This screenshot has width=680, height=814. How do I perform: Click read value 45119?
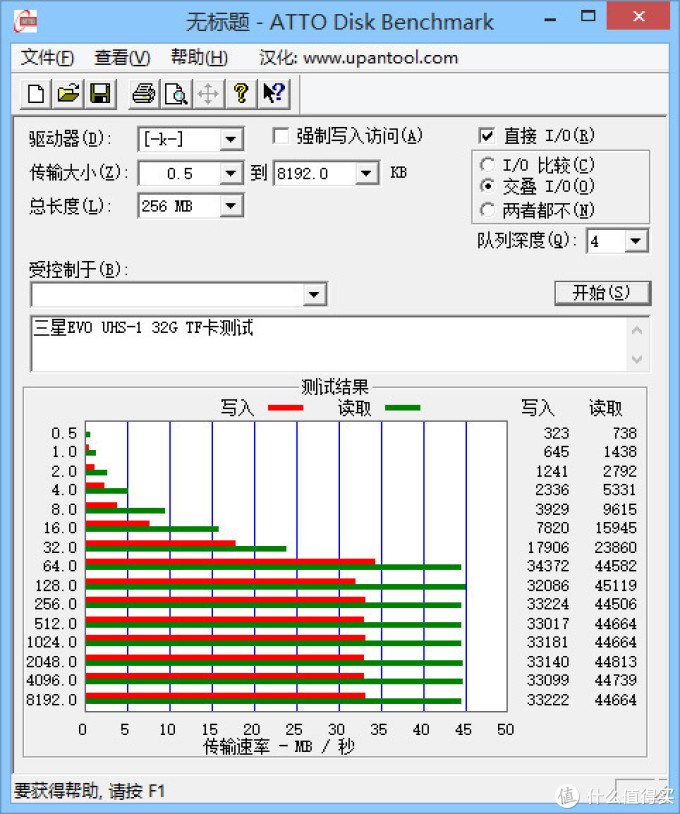click(616, 586)
